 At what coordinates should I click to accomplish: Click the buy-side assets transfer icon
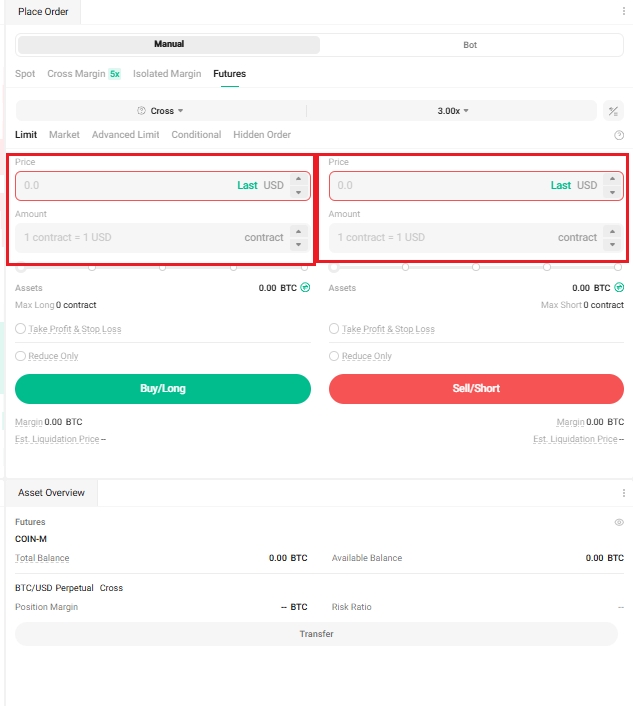pos(306,288)
